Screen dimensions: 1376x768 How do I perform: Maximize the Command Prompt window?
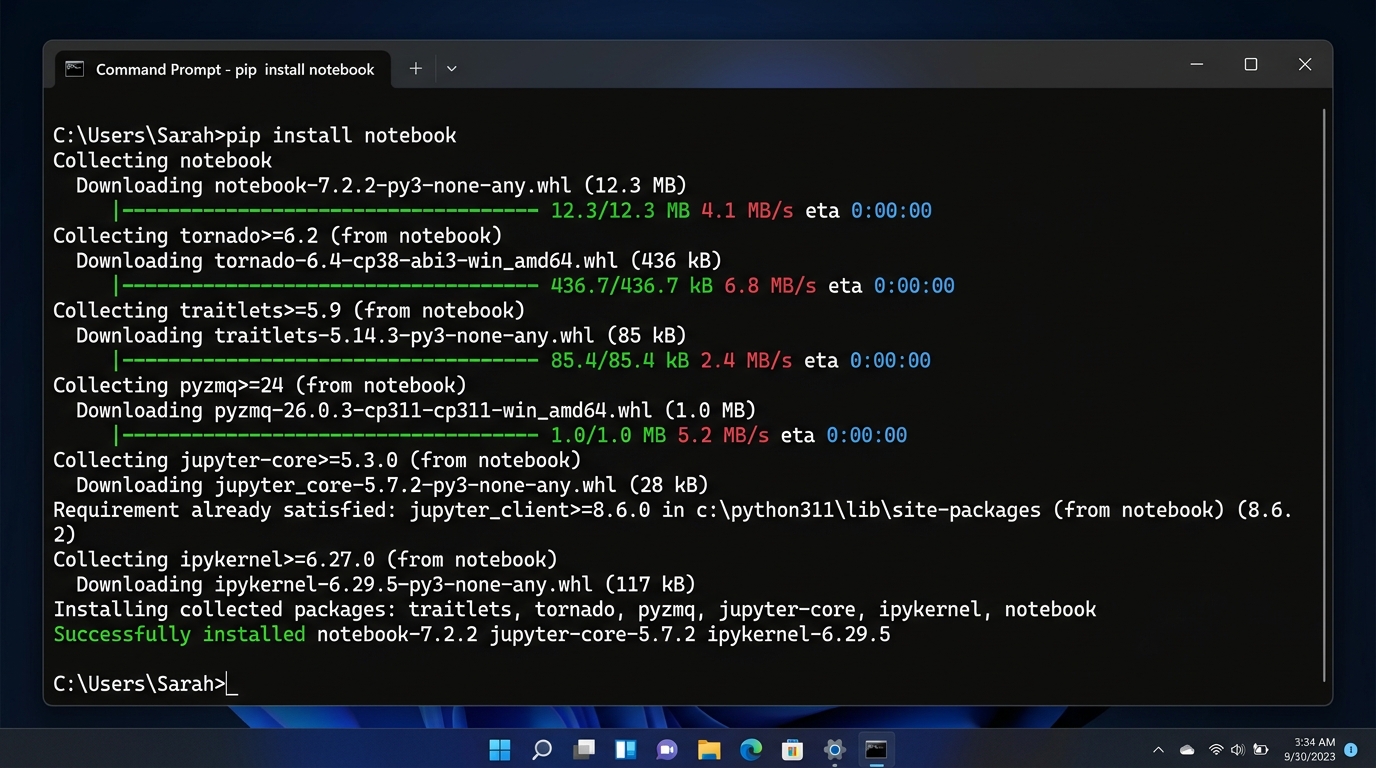[x=1250, y=65]
